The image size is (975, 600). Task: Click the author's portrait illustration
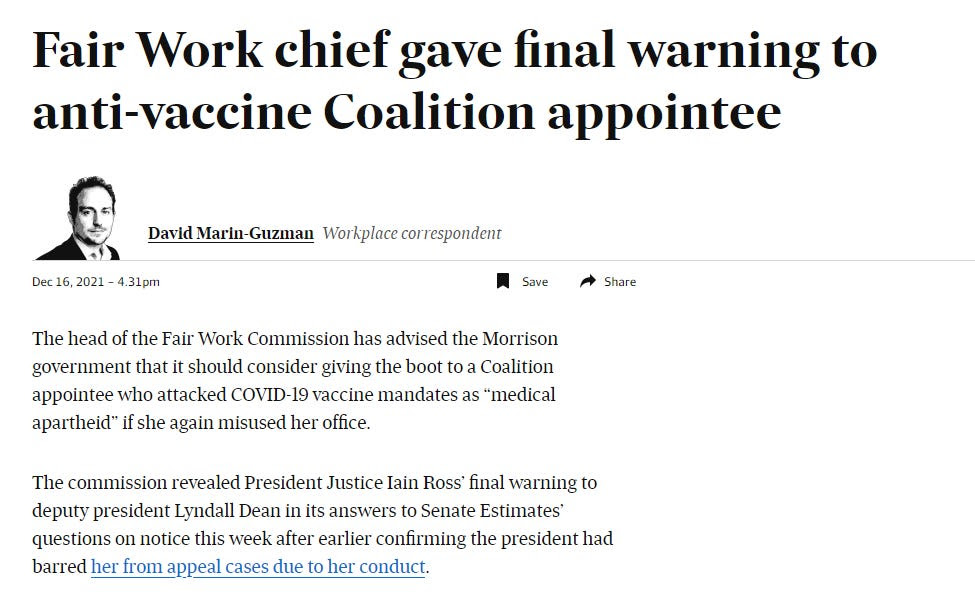78,218
